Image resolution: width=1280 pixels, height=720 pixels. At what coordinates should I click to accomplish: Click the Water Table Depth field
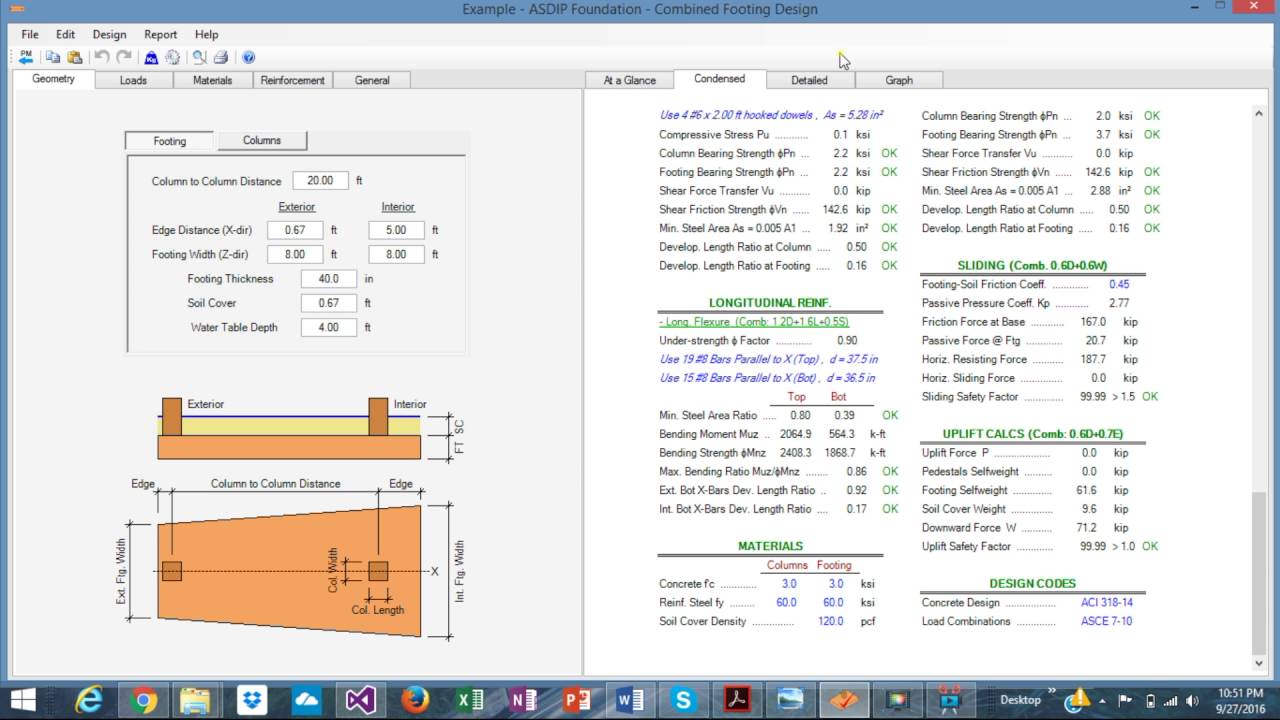click(328, 327)
